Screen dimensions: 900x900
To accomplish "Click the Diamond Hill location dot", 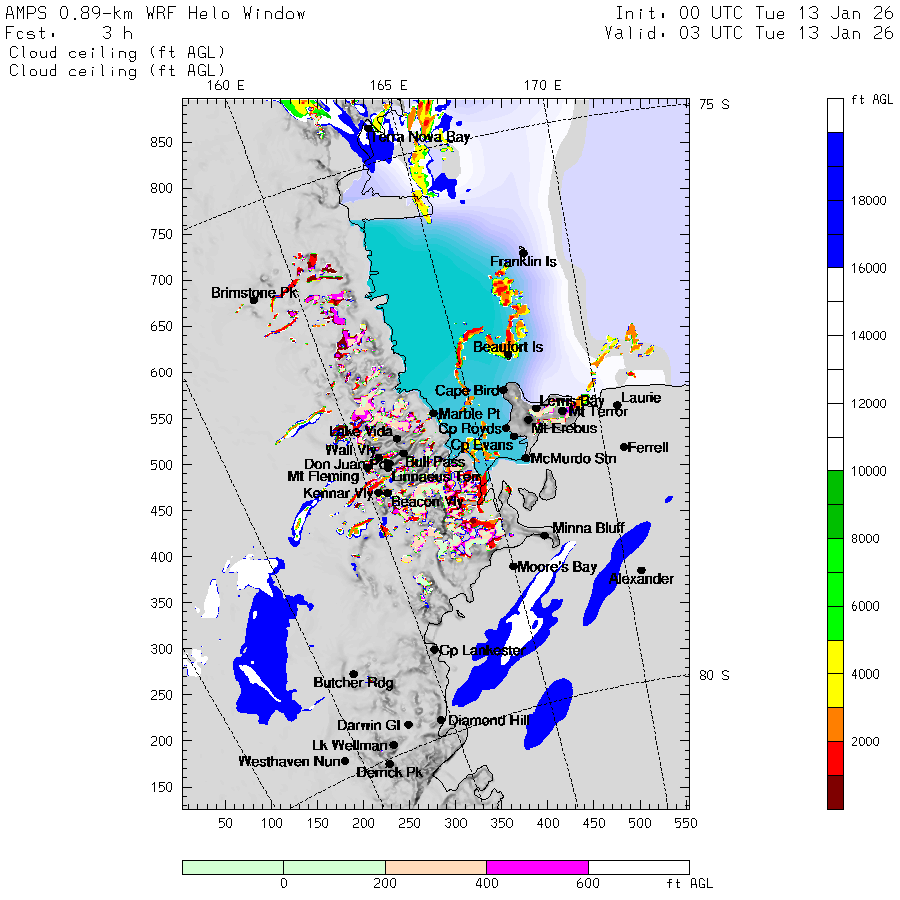I will [x=441, y=720].
